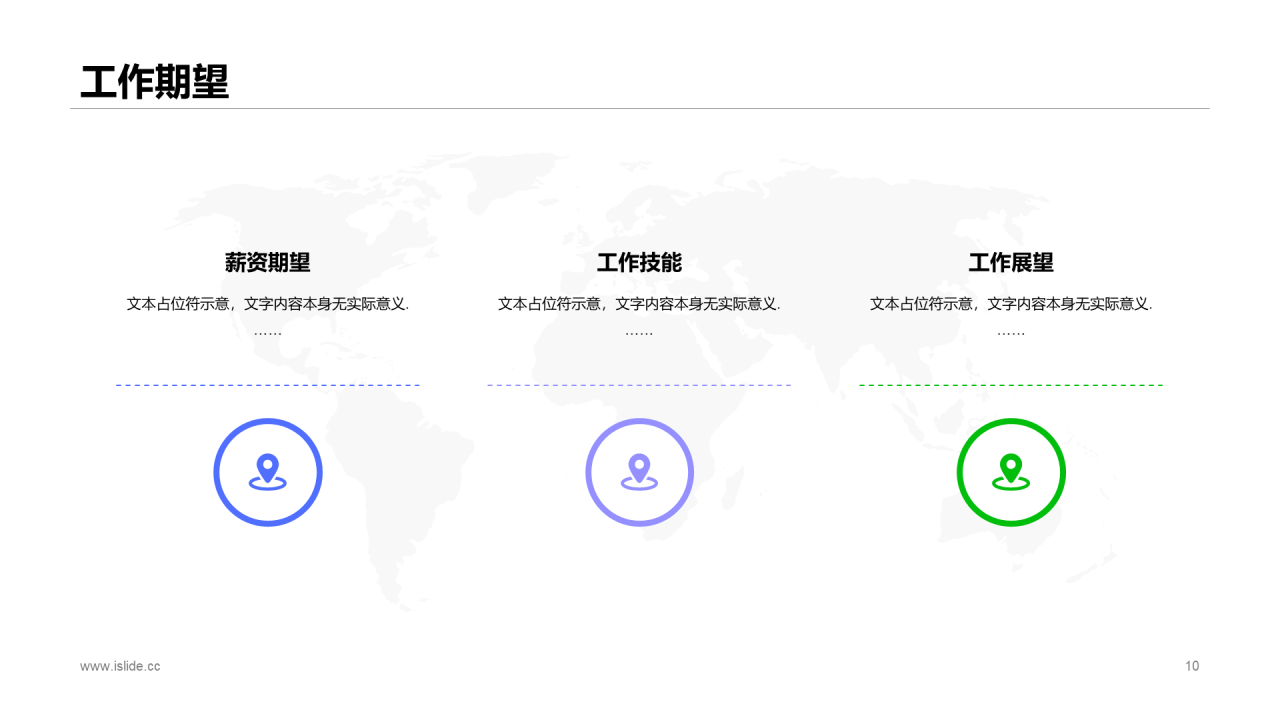Click placeholder text under 薪资期望
This screenshot has height=720, width=1280.
coord(267,304)
